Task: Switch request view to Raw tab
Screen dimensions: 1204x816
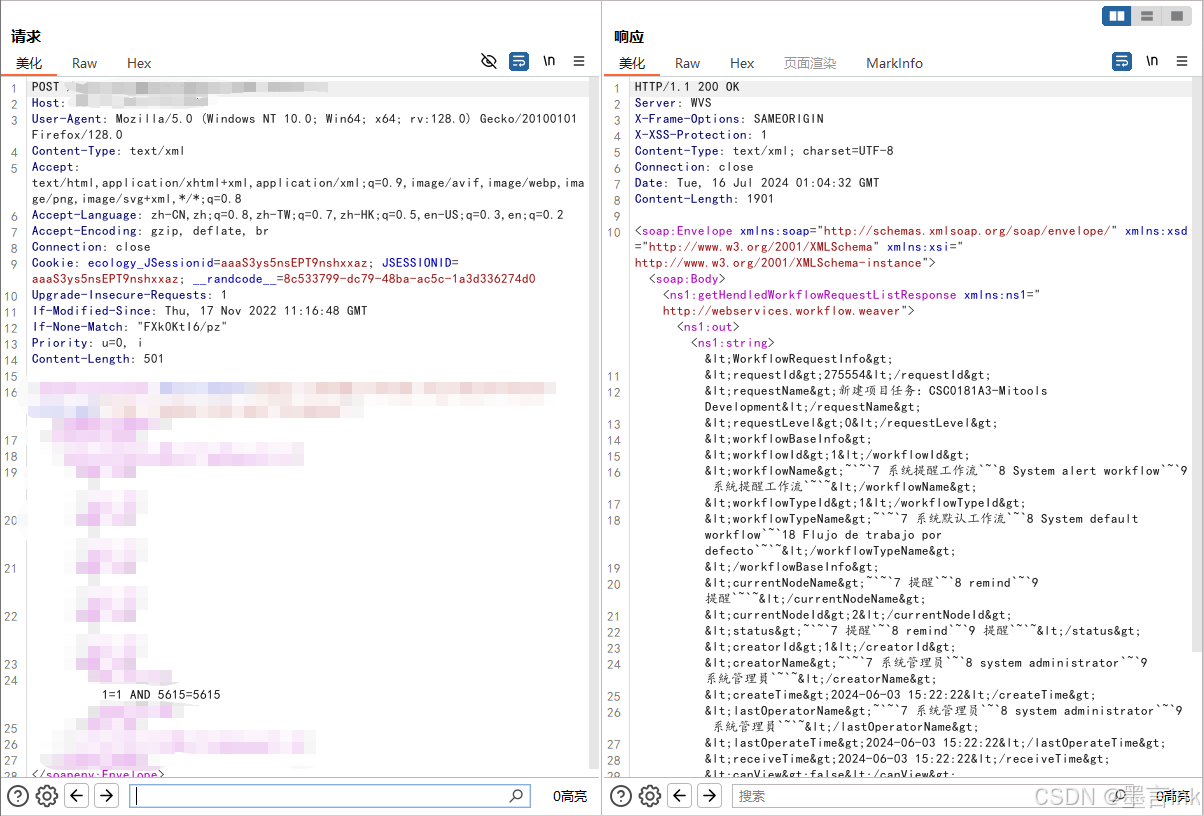Action: 84,63
